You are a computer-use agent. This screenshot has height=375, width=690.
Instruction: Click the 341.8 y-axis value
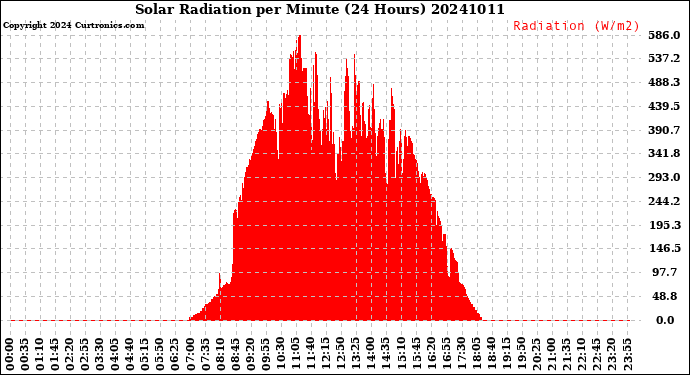coord(664,153)
